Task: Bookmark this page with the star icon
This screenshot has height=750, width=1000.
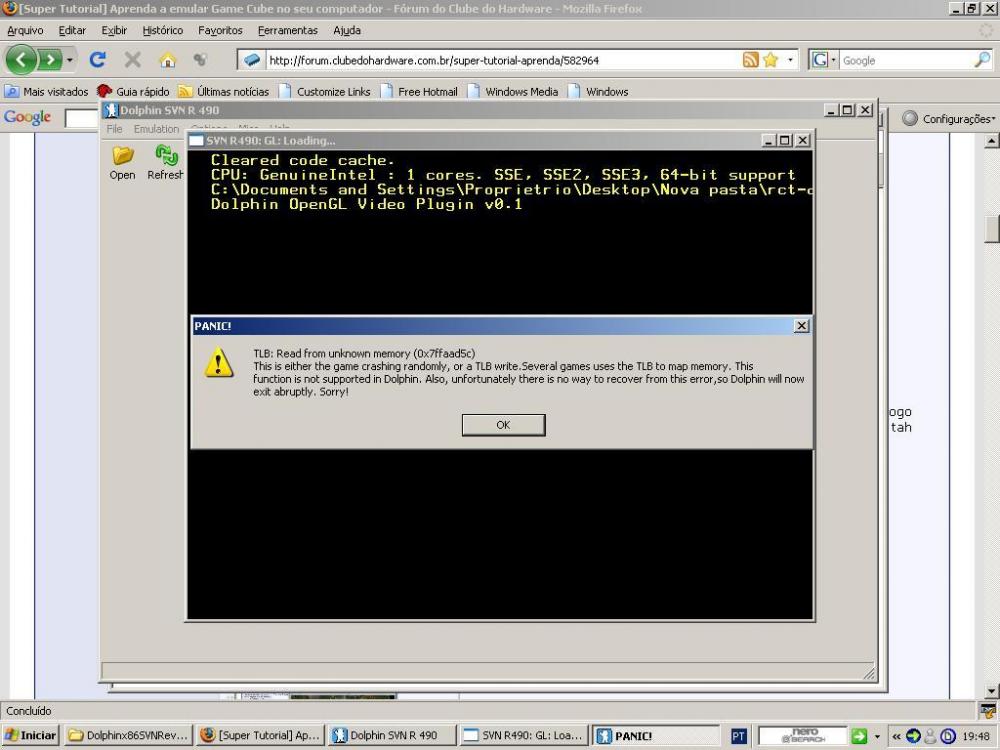Action: click(771, 60)
